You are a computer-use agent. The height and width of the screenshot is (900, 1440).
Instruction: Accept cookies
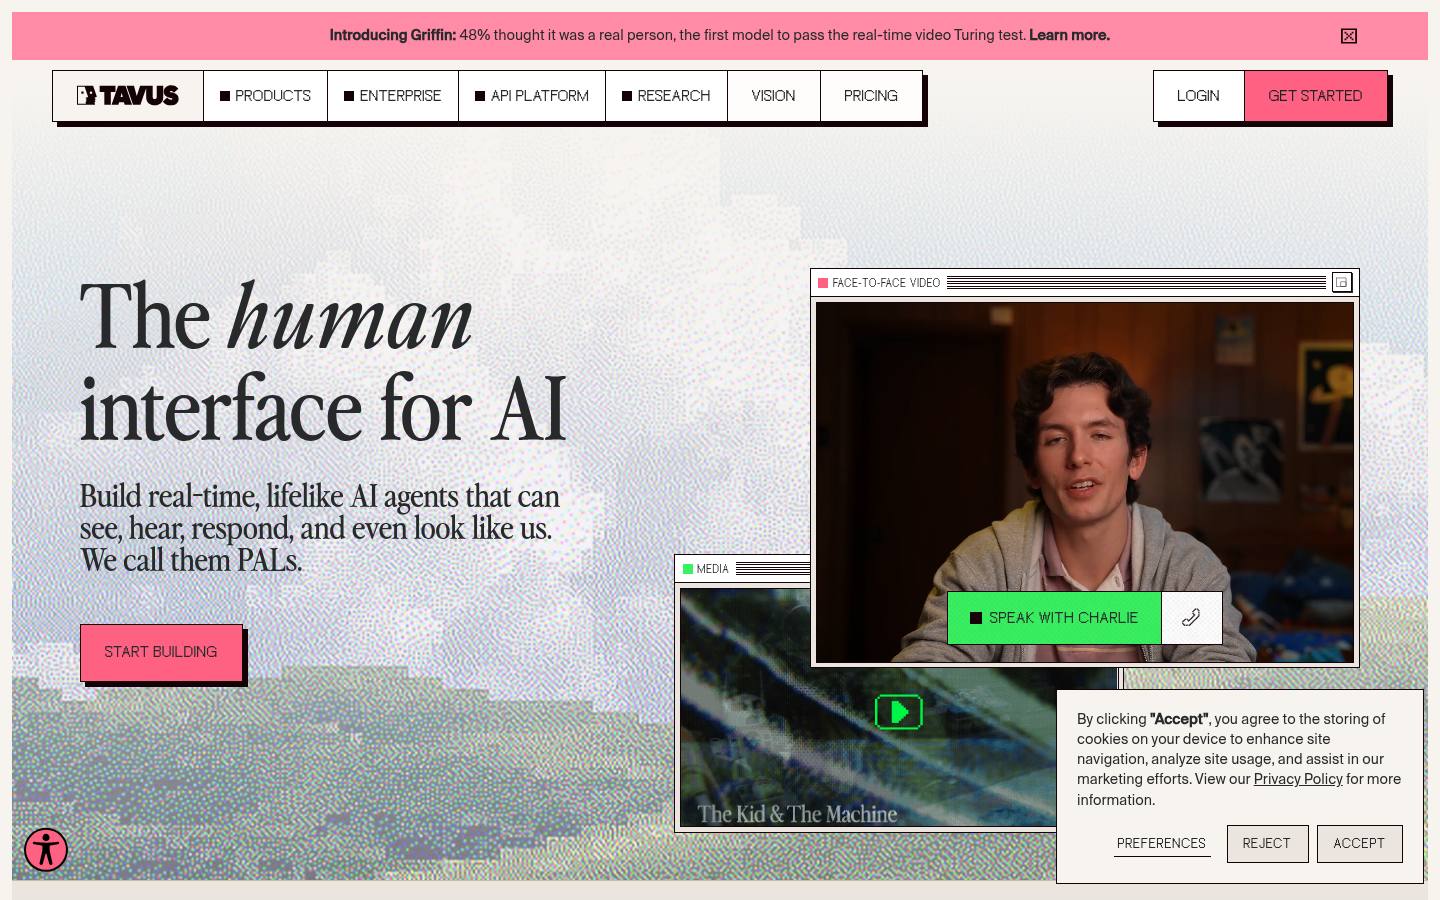tap(1359, 844)
